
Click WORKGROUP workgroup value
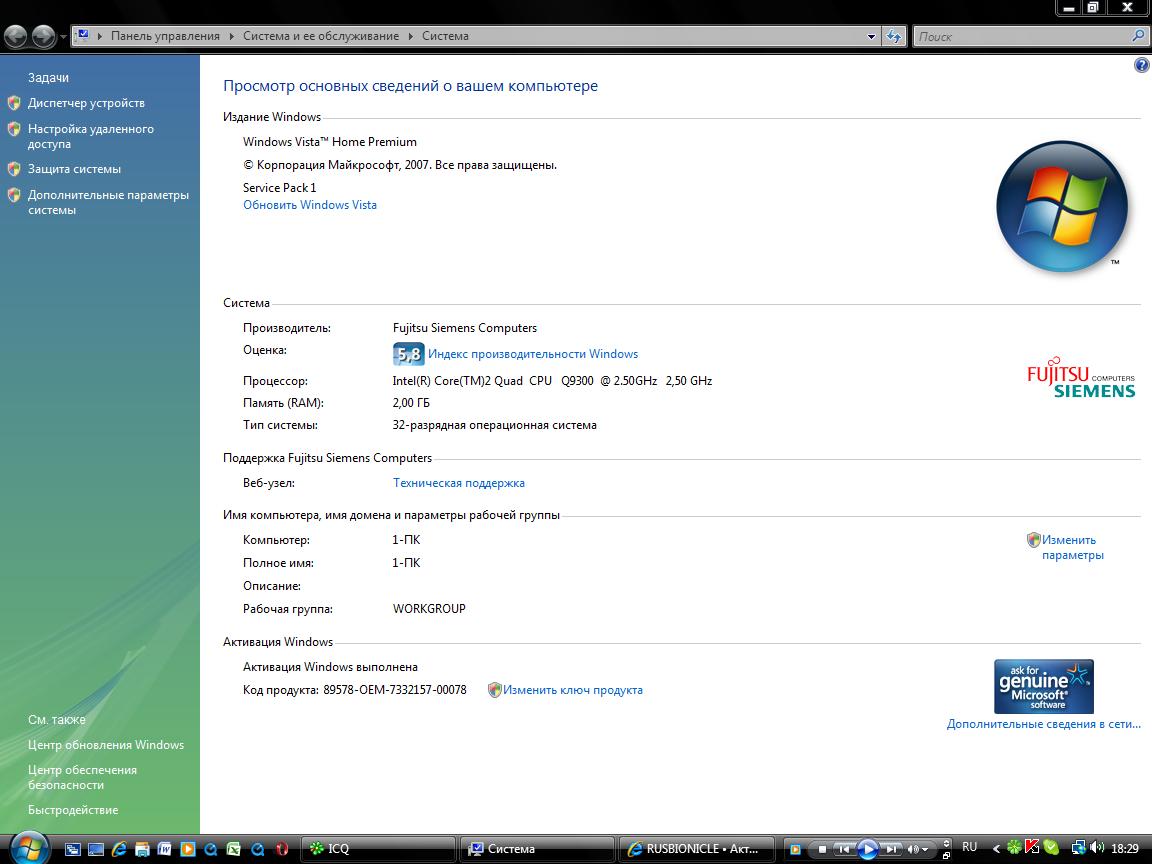[x=429, y=609]
